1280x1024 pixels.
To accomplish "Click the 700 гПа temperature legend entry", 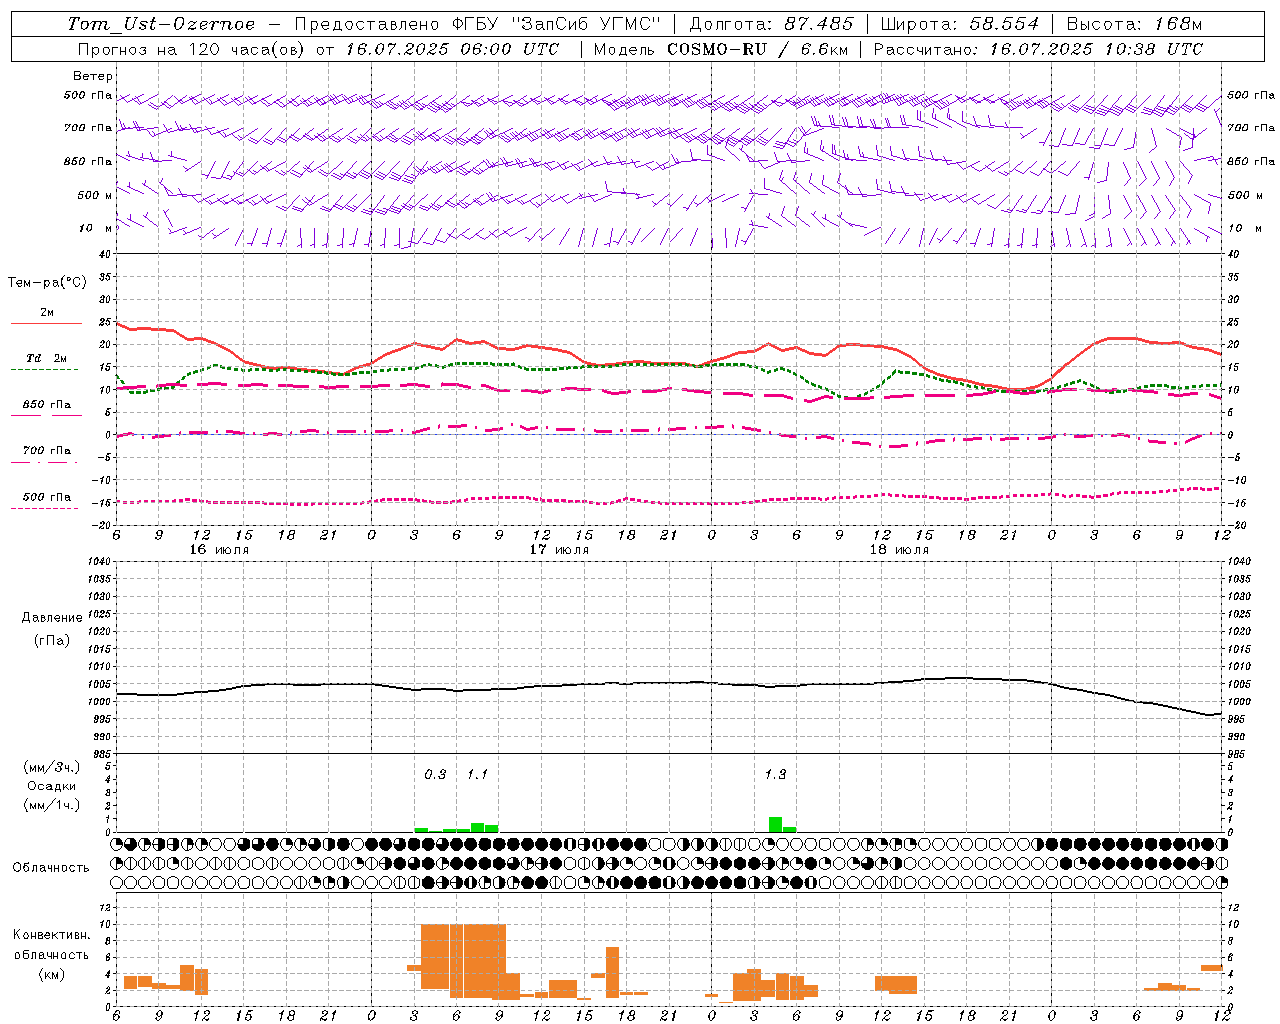I will pyautogui.click(x=46, y=451).
